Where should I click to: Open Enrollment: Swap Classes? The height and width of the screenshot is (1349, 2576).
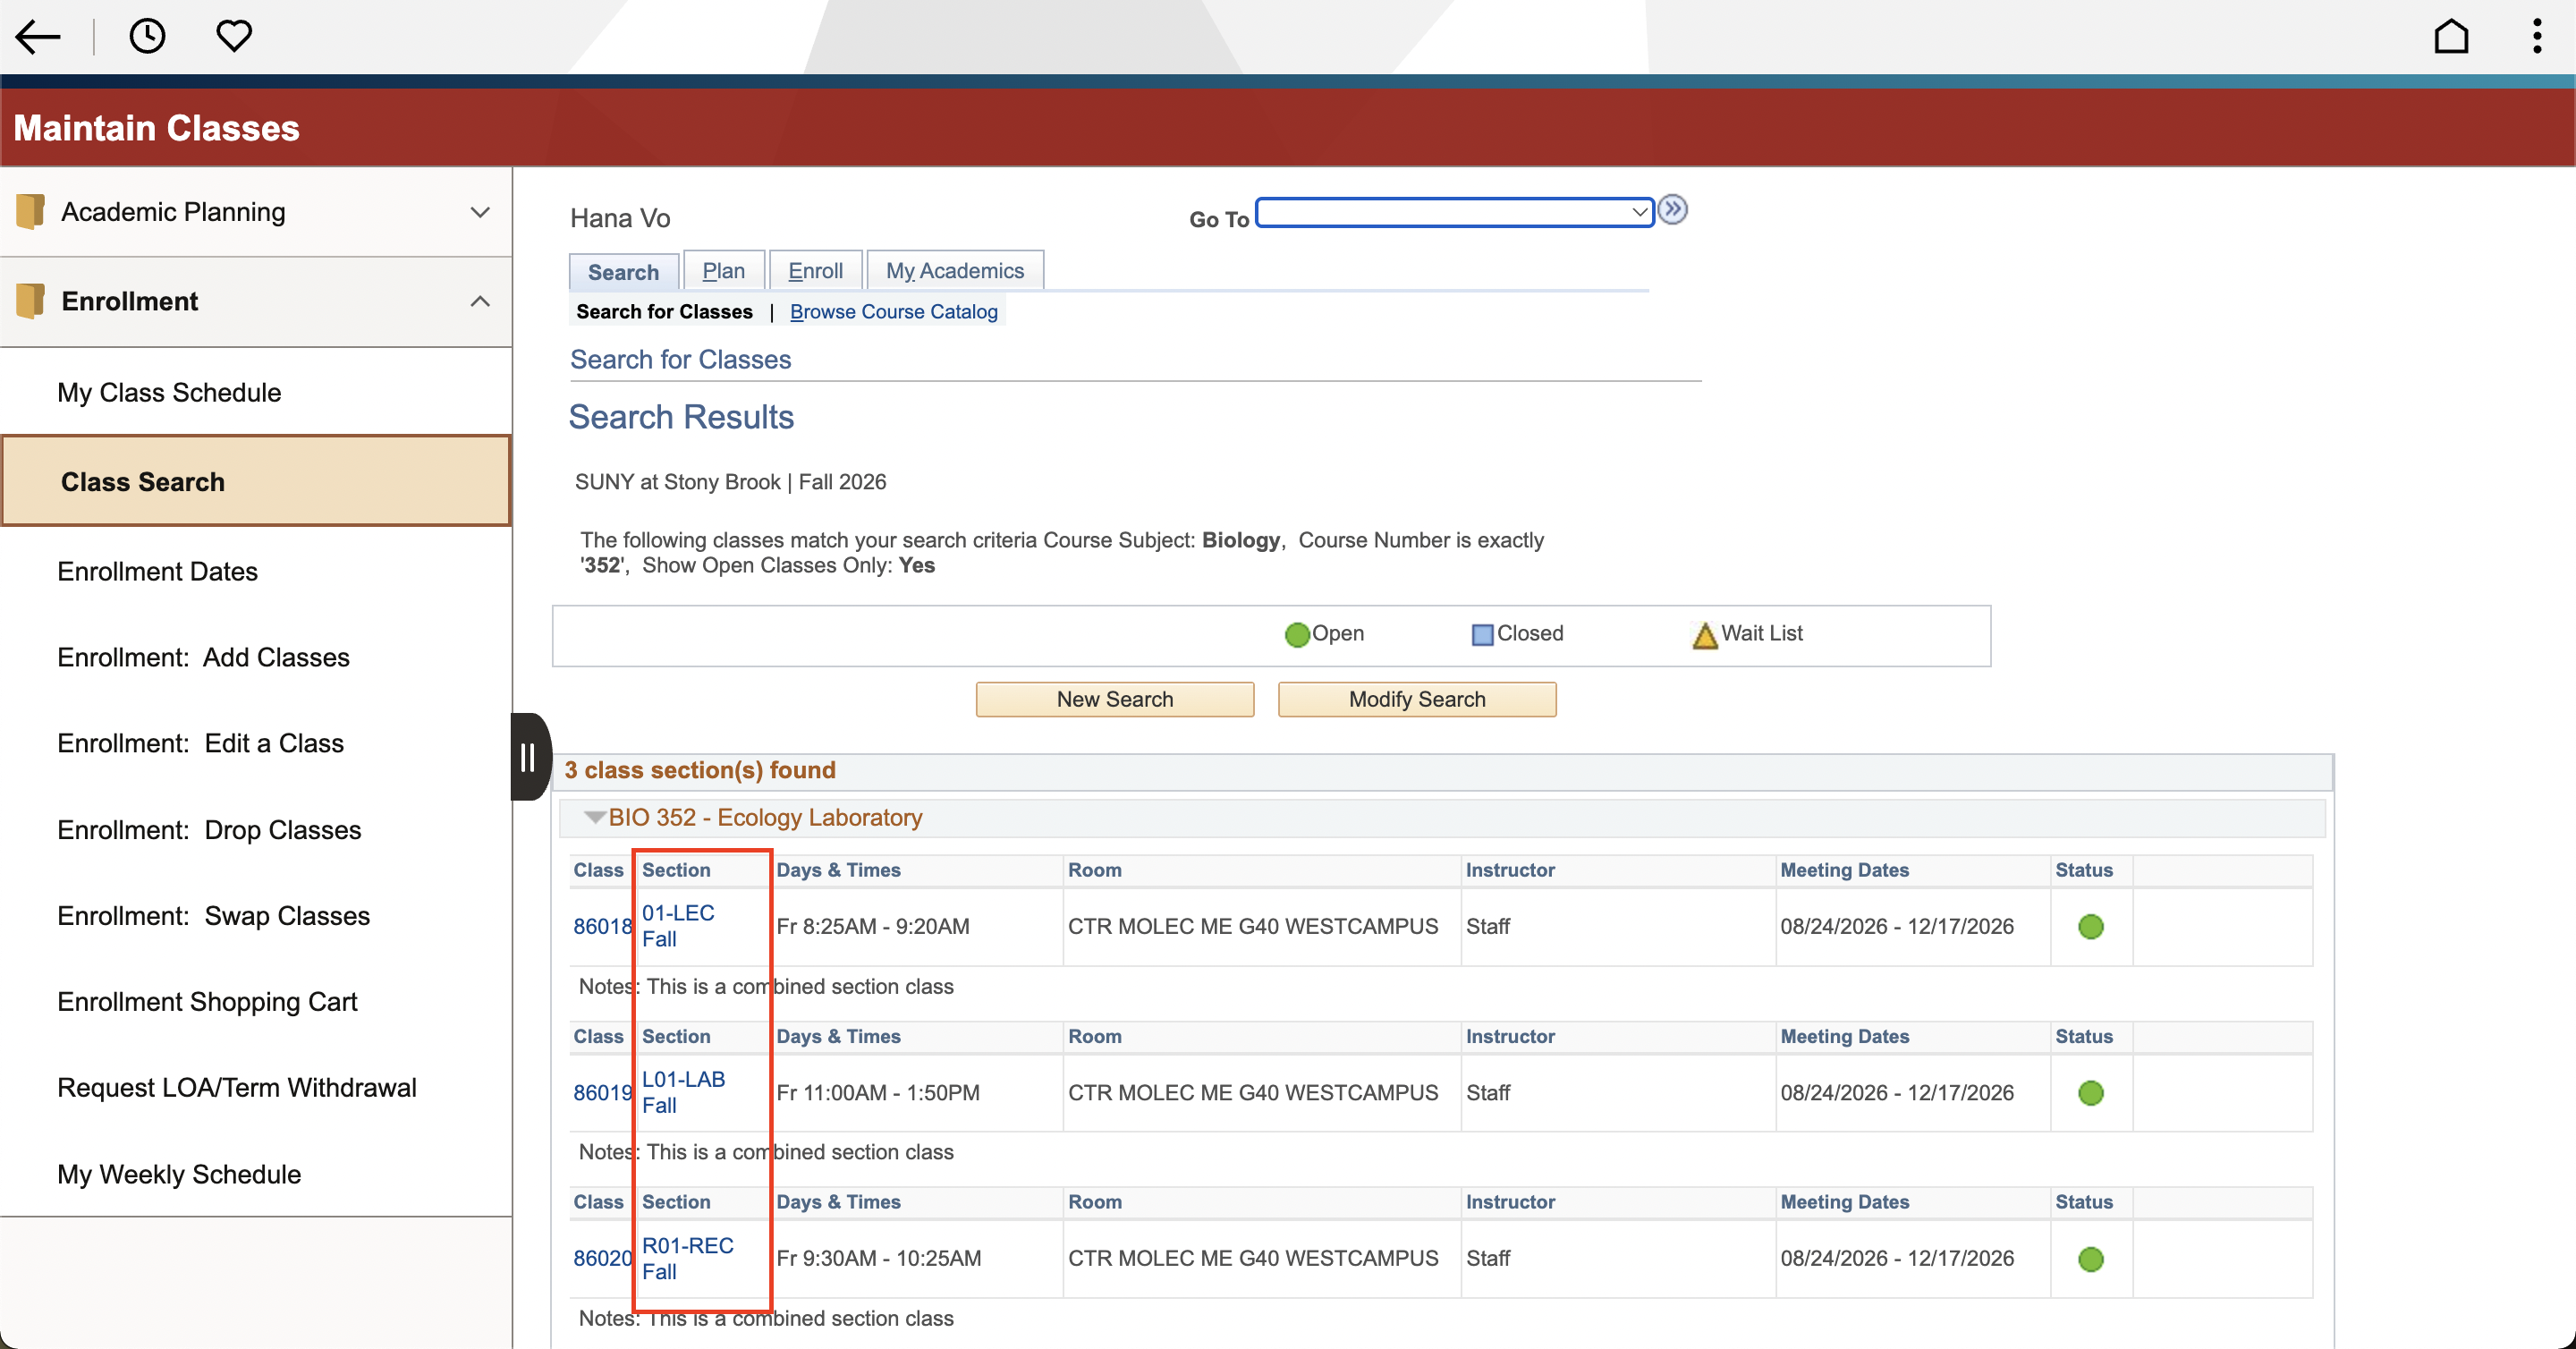coord(256,916)
